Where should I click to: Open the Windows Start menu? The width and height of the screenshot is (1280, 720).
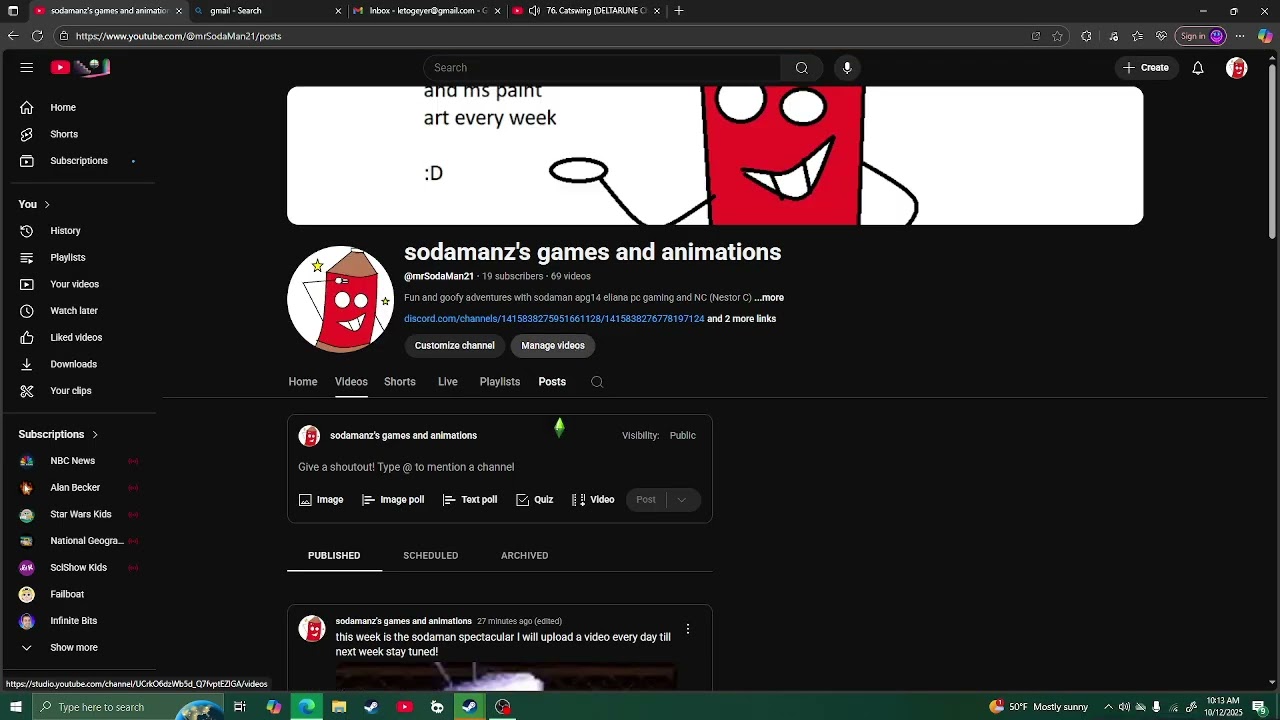tap(15, 707)
